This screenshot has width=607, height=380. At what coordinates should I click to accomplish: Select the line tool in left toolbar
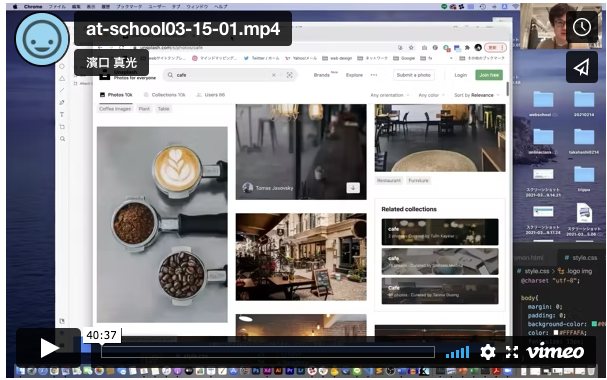[62, 90]
